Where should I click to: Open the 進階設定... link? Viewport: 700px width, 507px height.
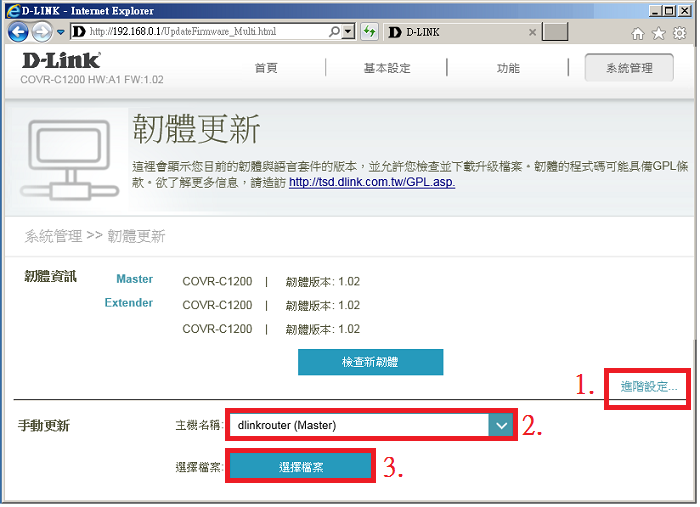coord(648,386)
